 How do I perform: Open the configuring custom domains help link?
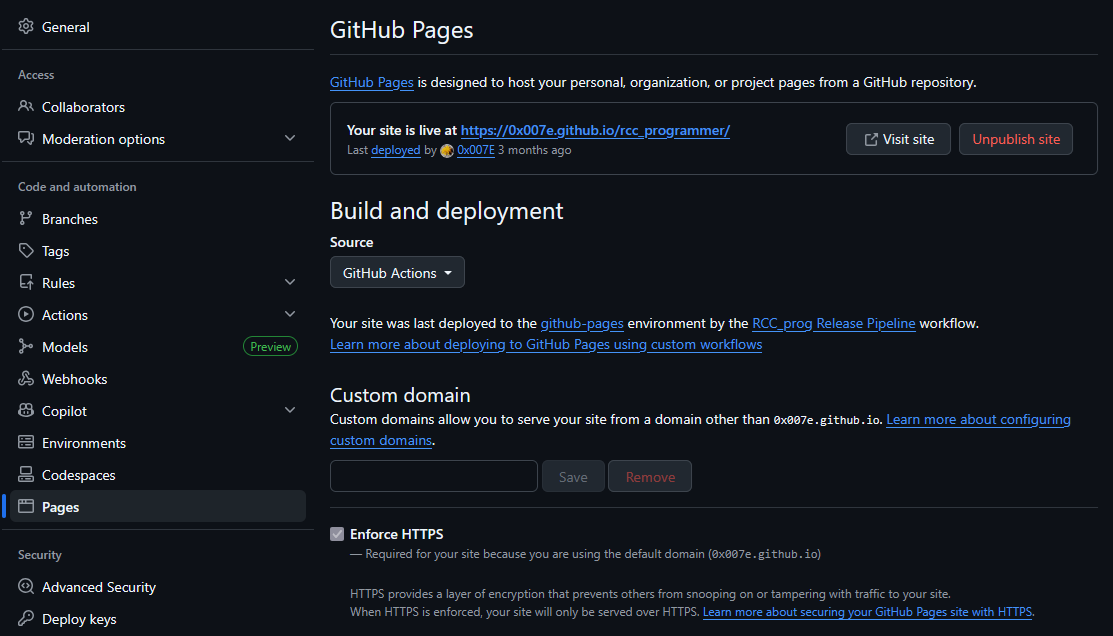(978, 420)
